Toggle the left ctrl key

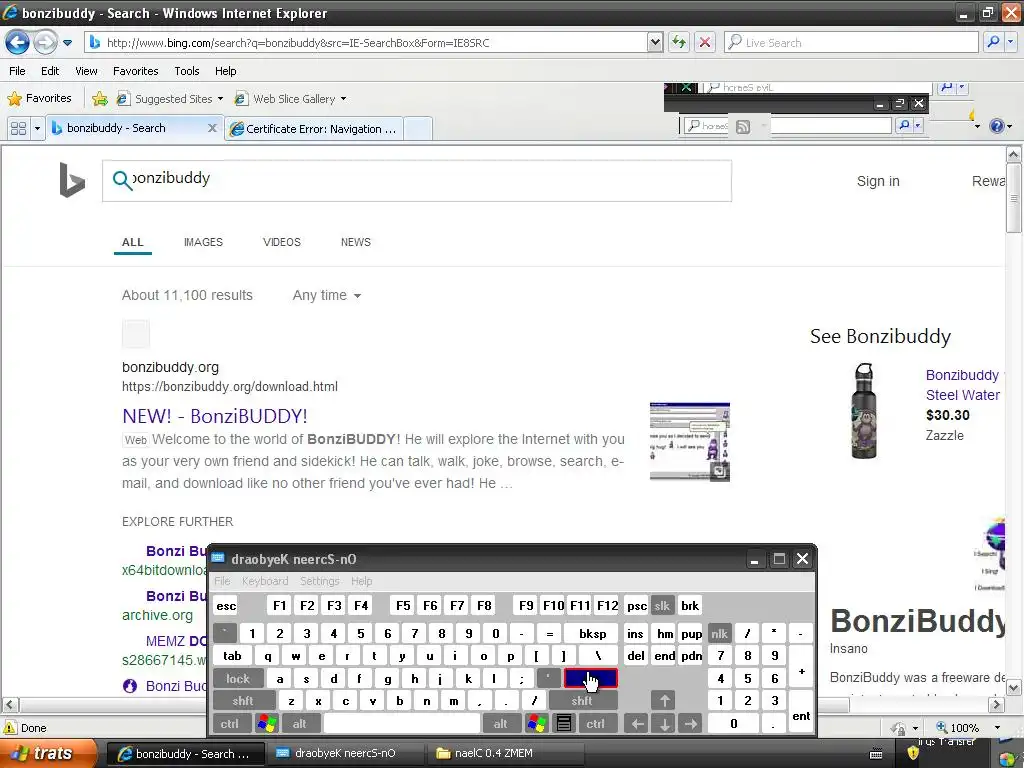click(x=230, y=724)
